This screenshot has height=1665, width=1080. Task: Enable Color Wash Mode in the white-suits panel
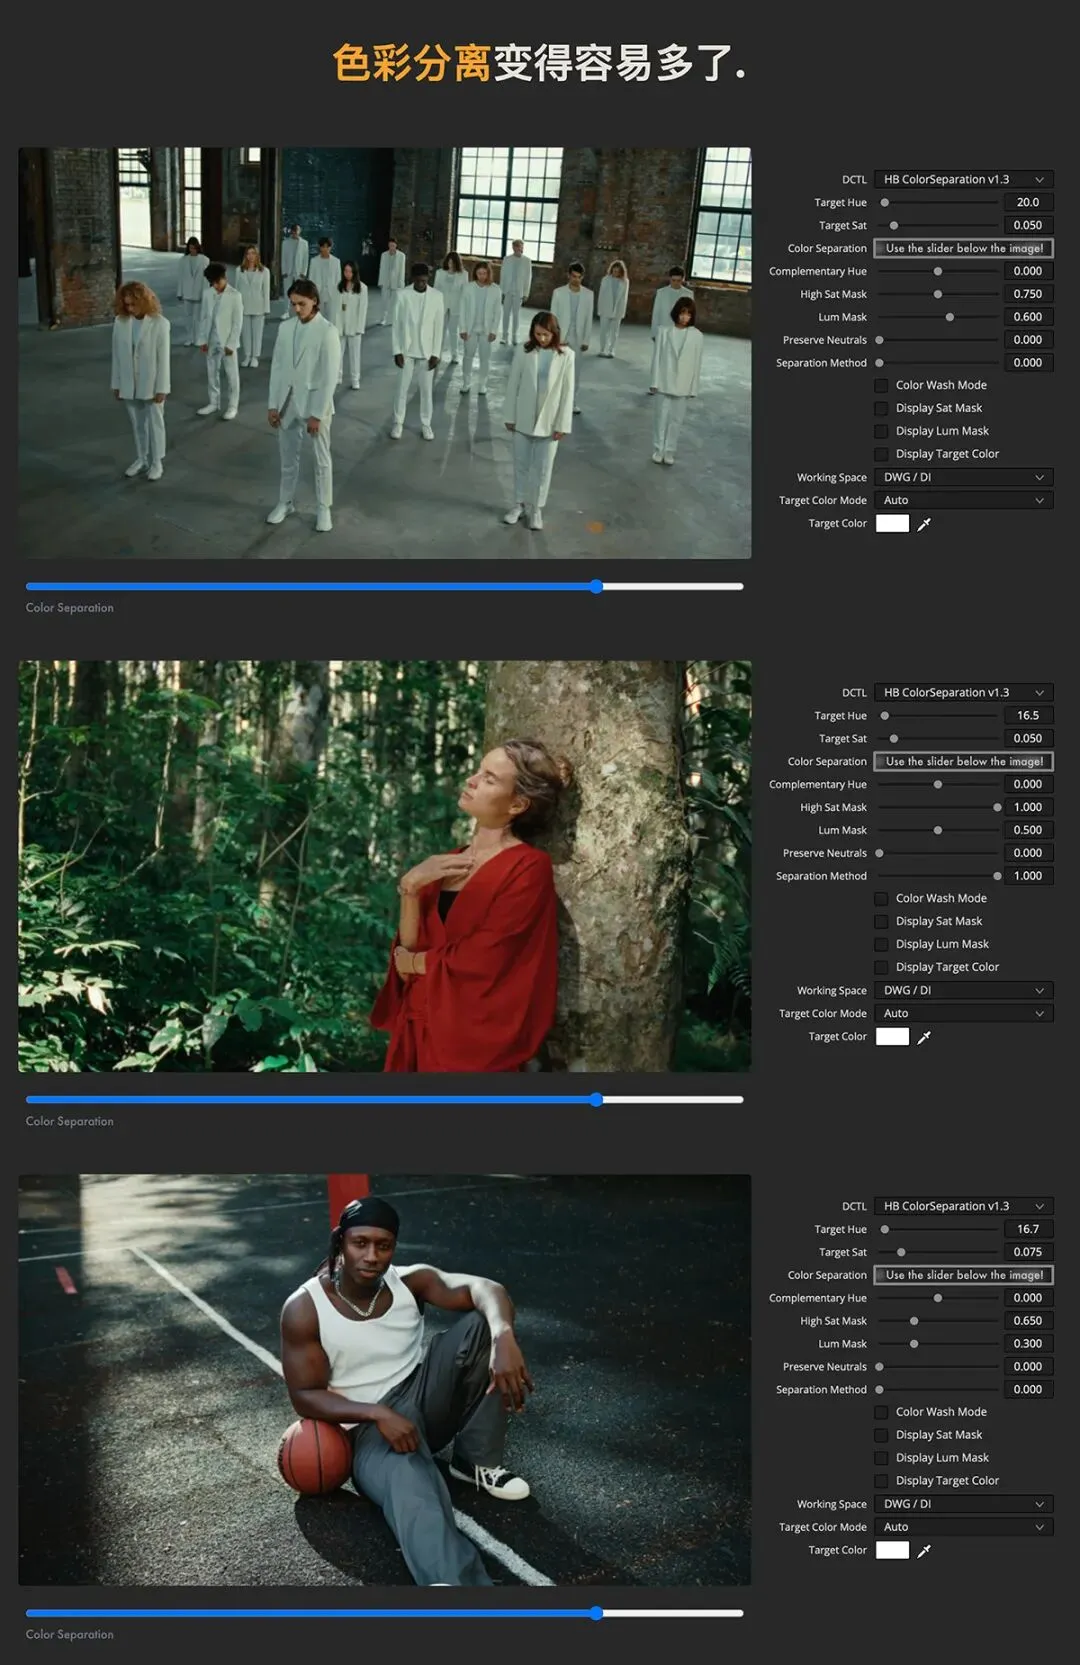(881, 385)
